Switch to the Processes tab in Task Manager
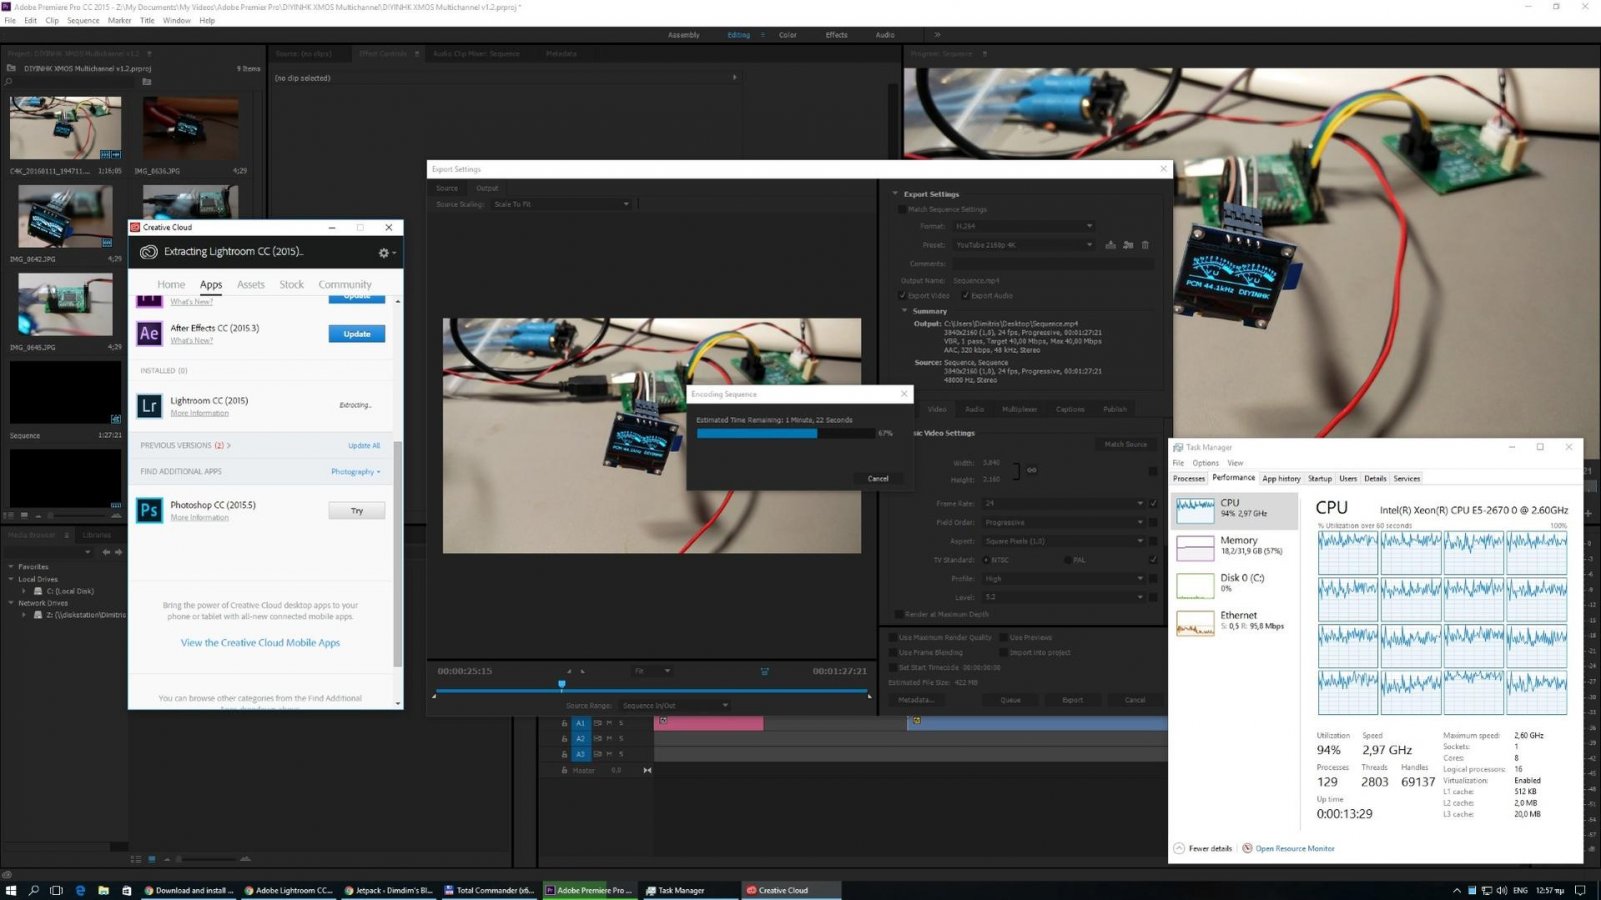This screenshot has height=900, width=1601. [x=1188, y=479]
